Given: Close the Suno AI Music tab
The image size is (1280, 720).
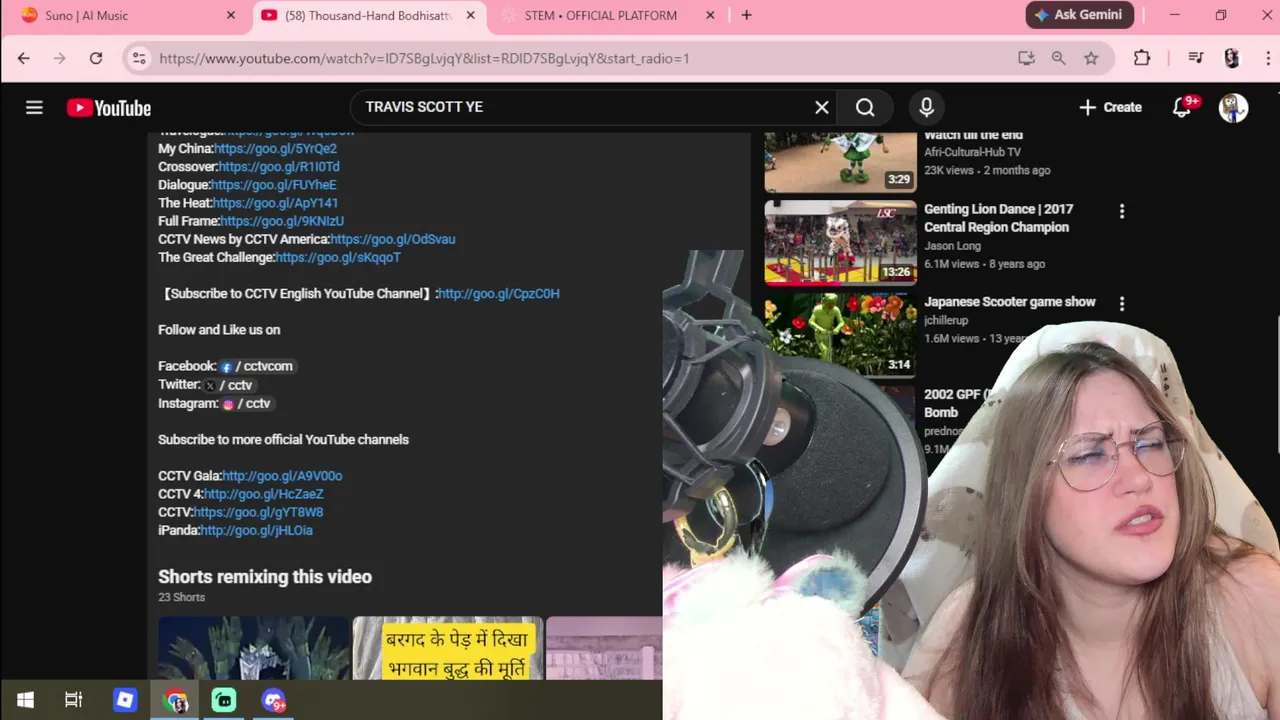Looking at the screenshot, I should pyautogui.click(x=231, y=15).
